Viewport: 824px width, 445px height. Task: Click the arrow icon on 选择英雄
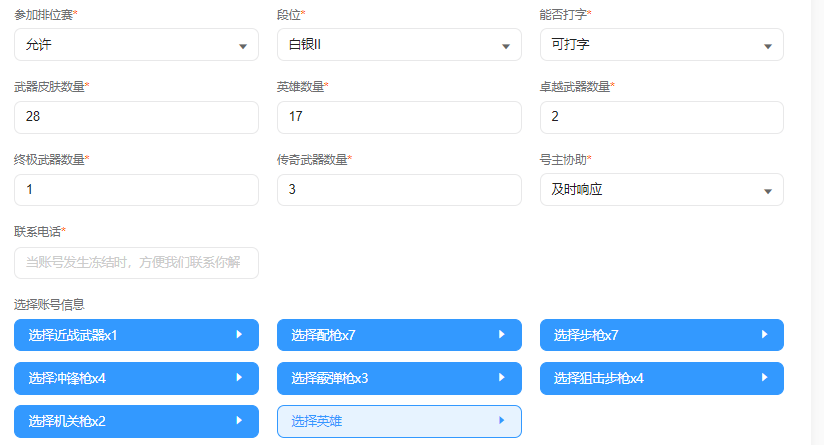click(501, 421)
